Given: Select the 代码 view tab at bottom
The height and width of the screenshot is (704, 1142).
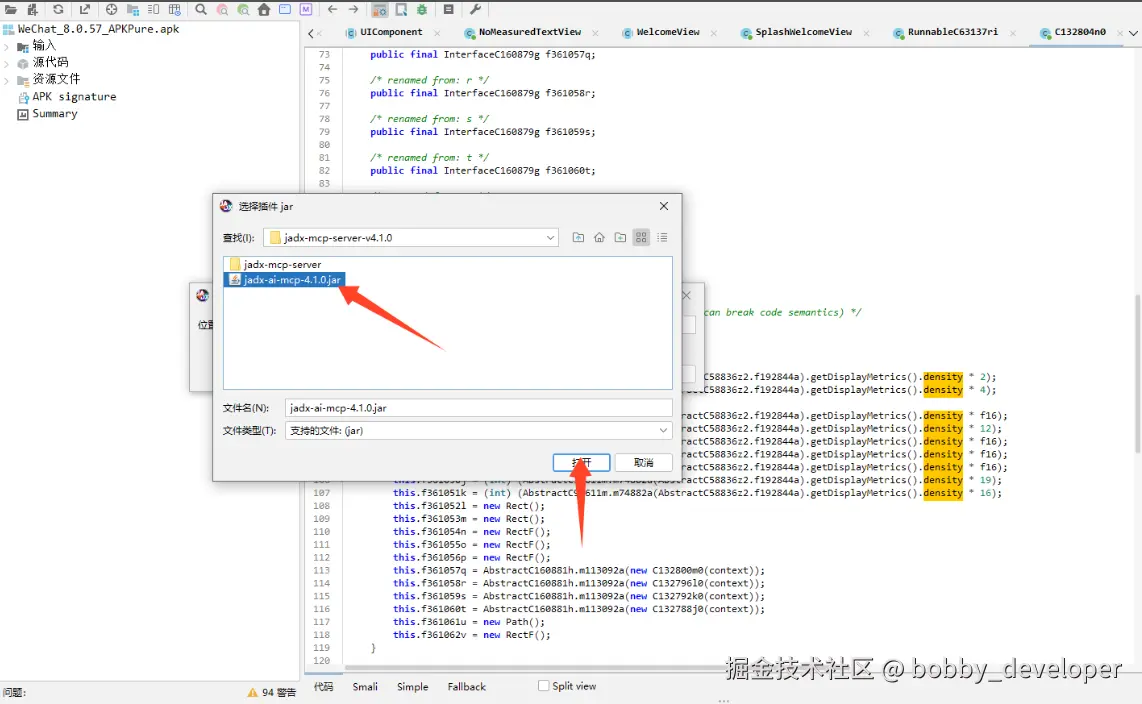Looking at the screenshot, I should (x=323, y=687).
